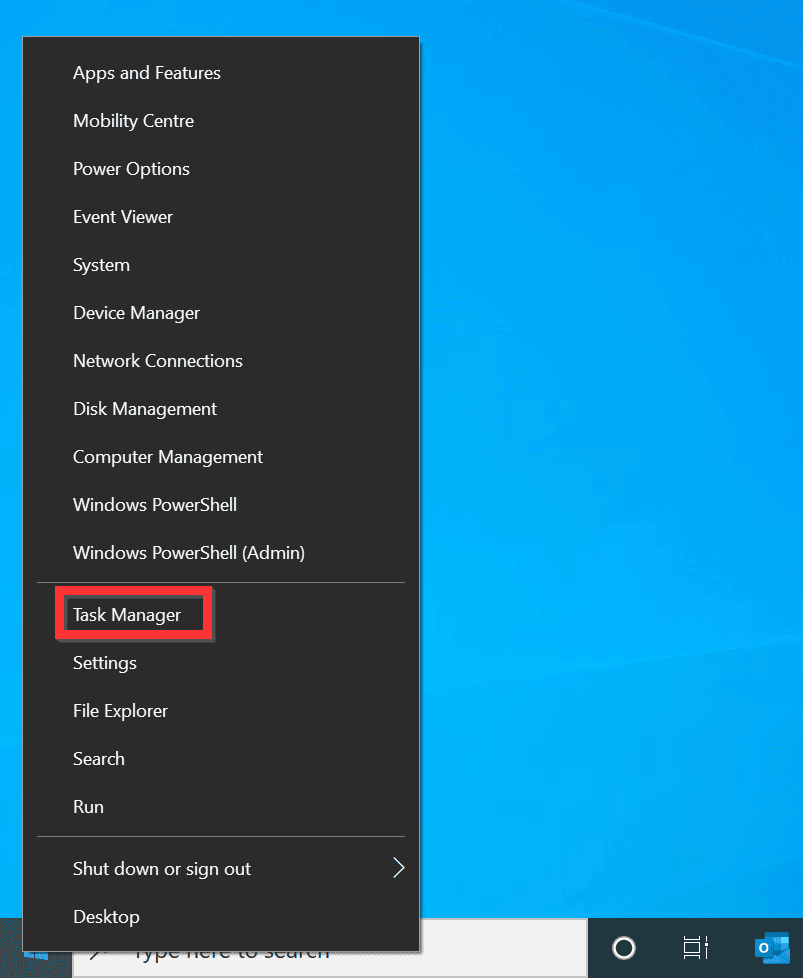Open Power Options
Screen dimensions: 803x978
(x=131, y=169)
